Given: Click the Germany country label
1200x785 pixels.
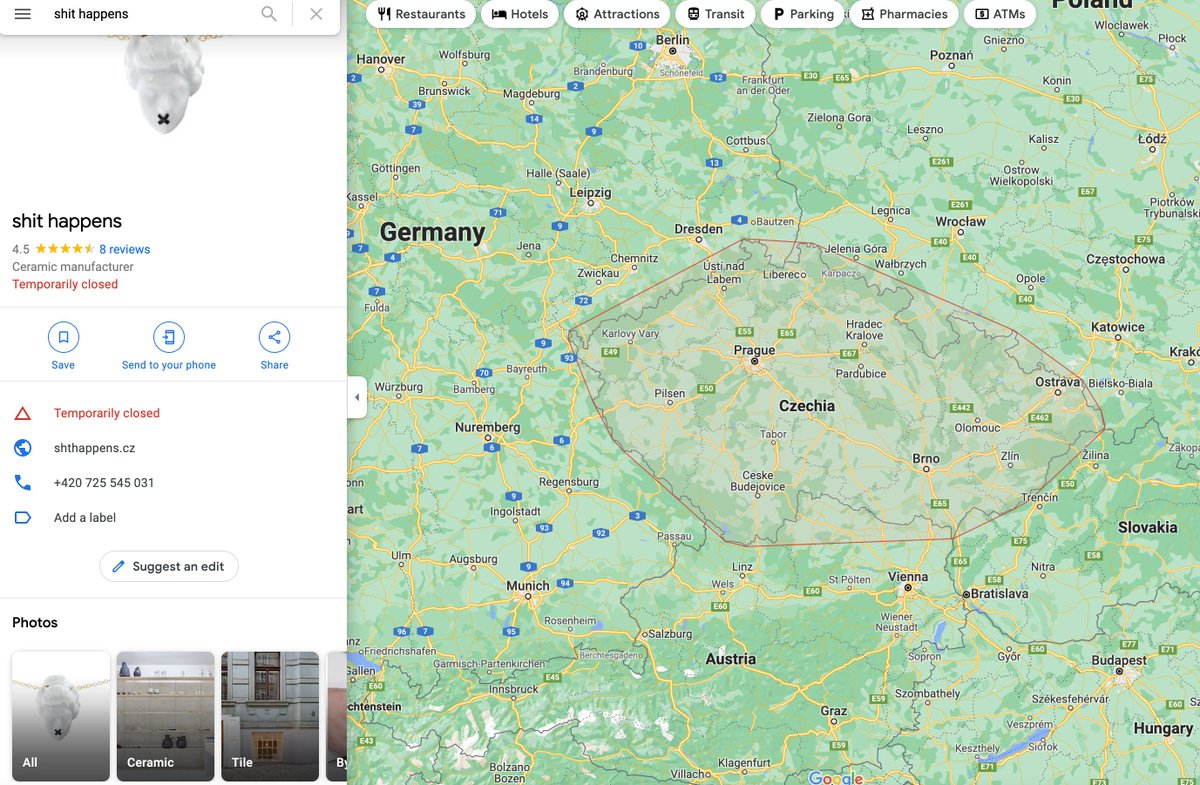Looking at the screenshot, I should point(432,232).
